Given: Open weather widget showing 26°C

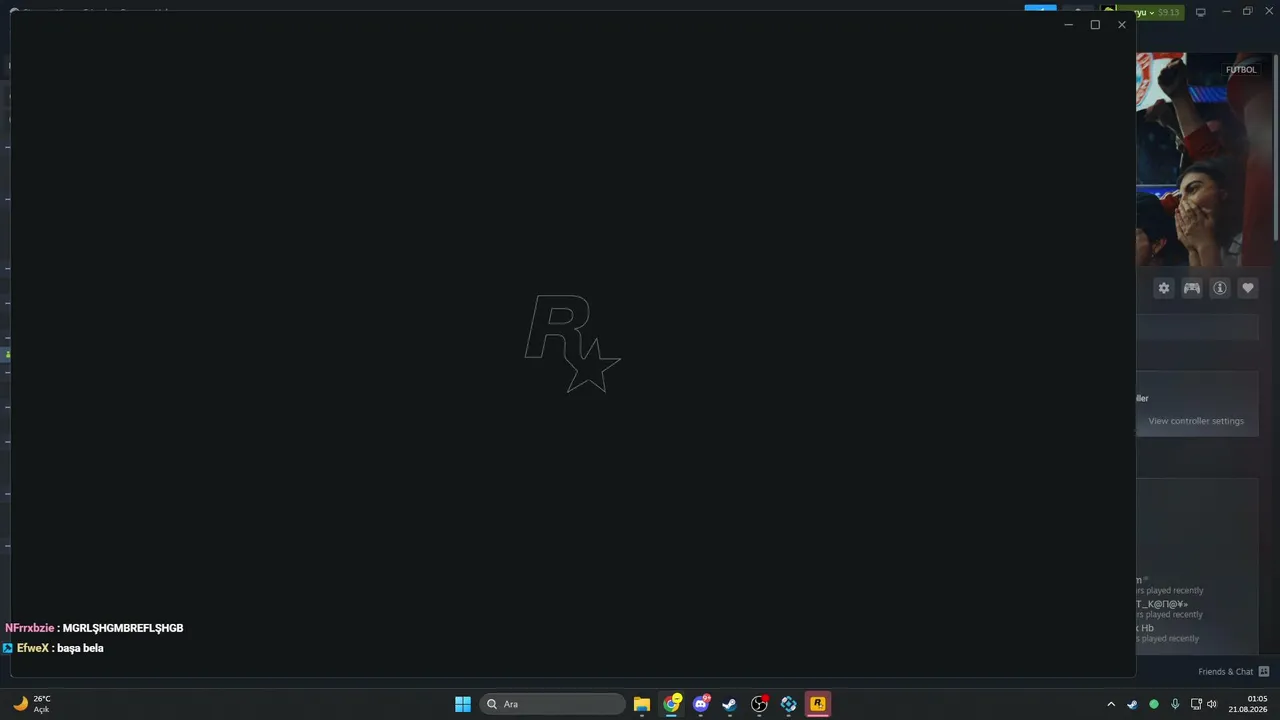Looking at the screenshot, I should click(x=32, y=704).
